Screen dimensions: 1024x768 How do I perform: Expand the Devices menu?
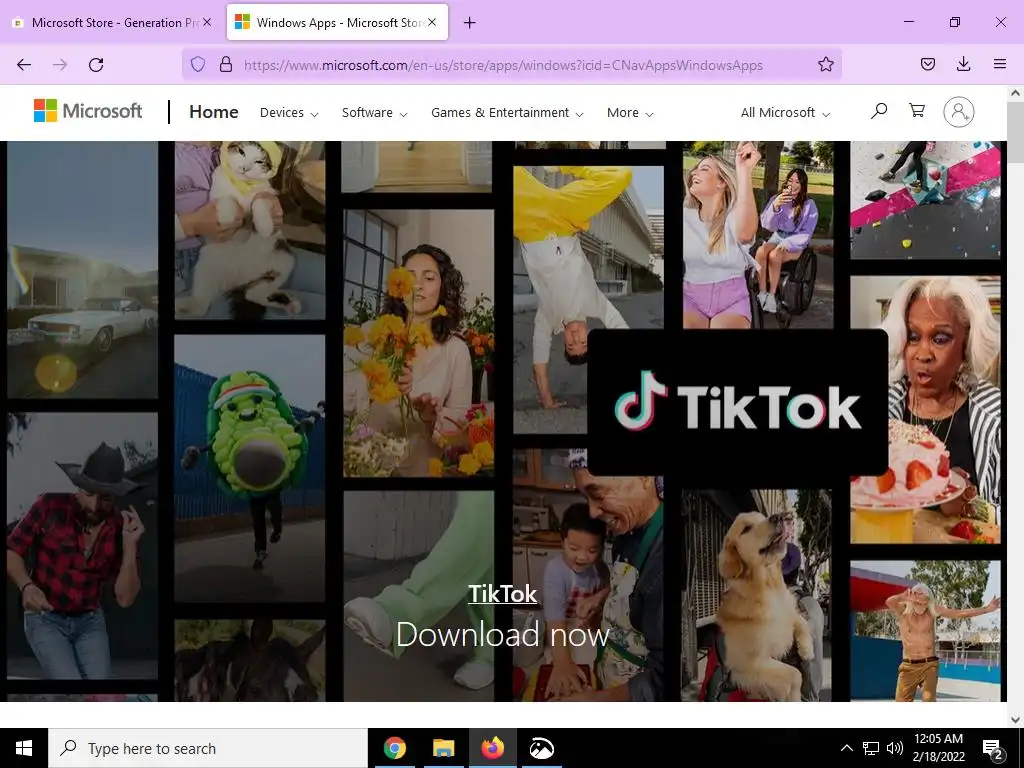click(x=289, y=112)
